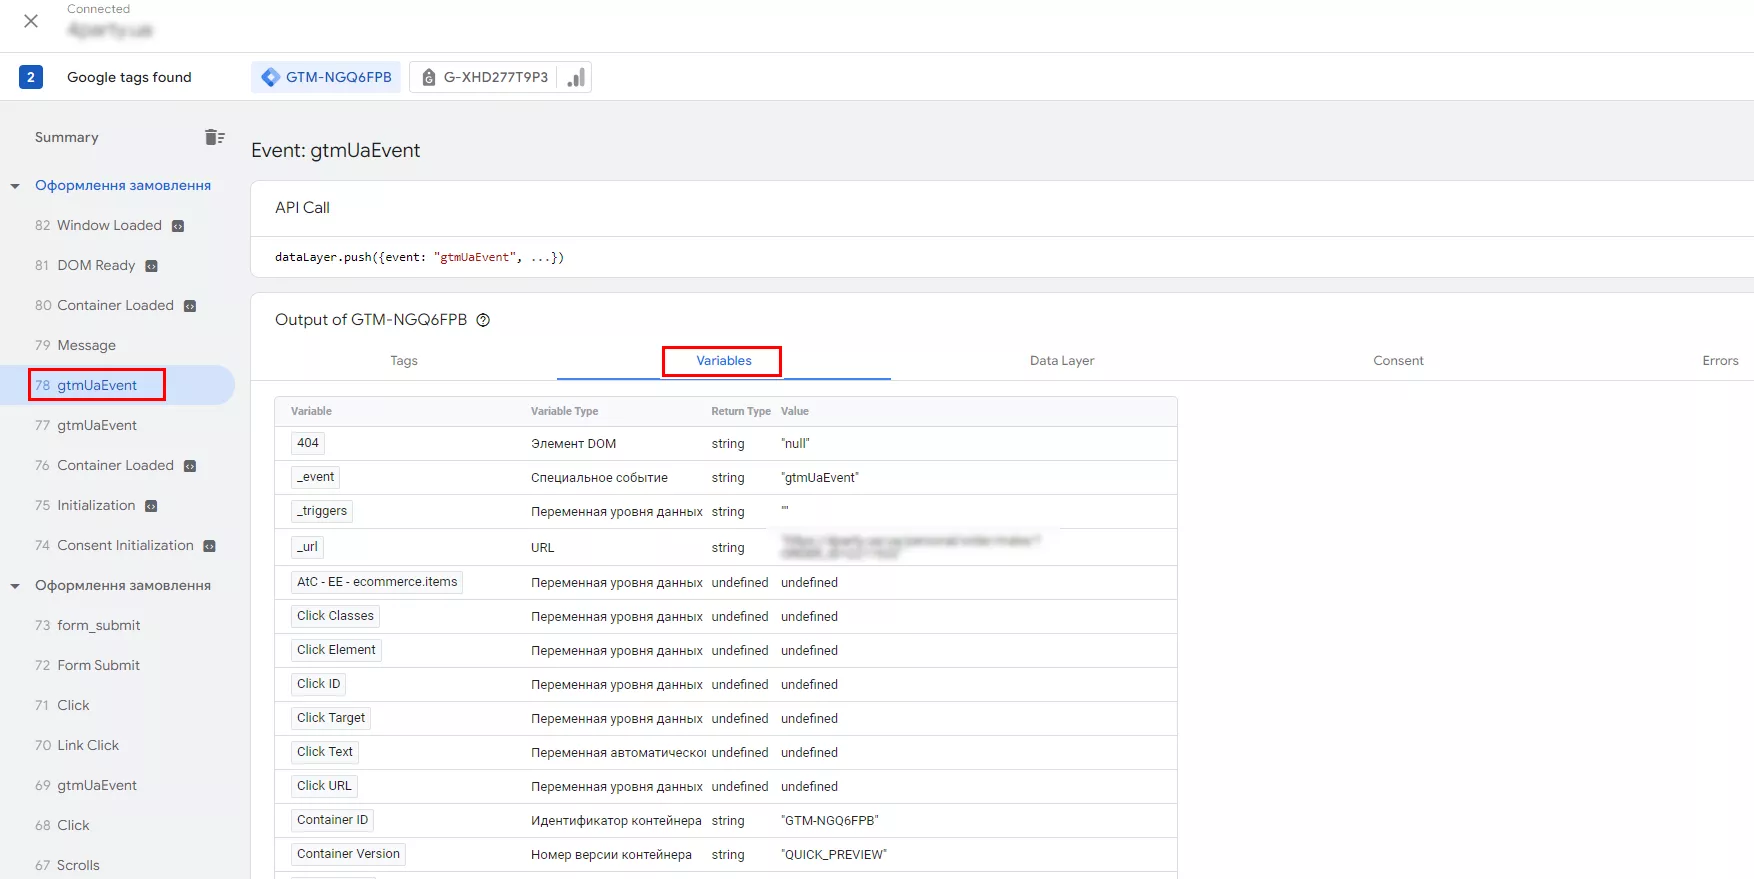Click the AtC - EE - ecommerce.items variable chip
Image resolution: width=1754 pixels, height=879 pixels.
tap(377, 582)
